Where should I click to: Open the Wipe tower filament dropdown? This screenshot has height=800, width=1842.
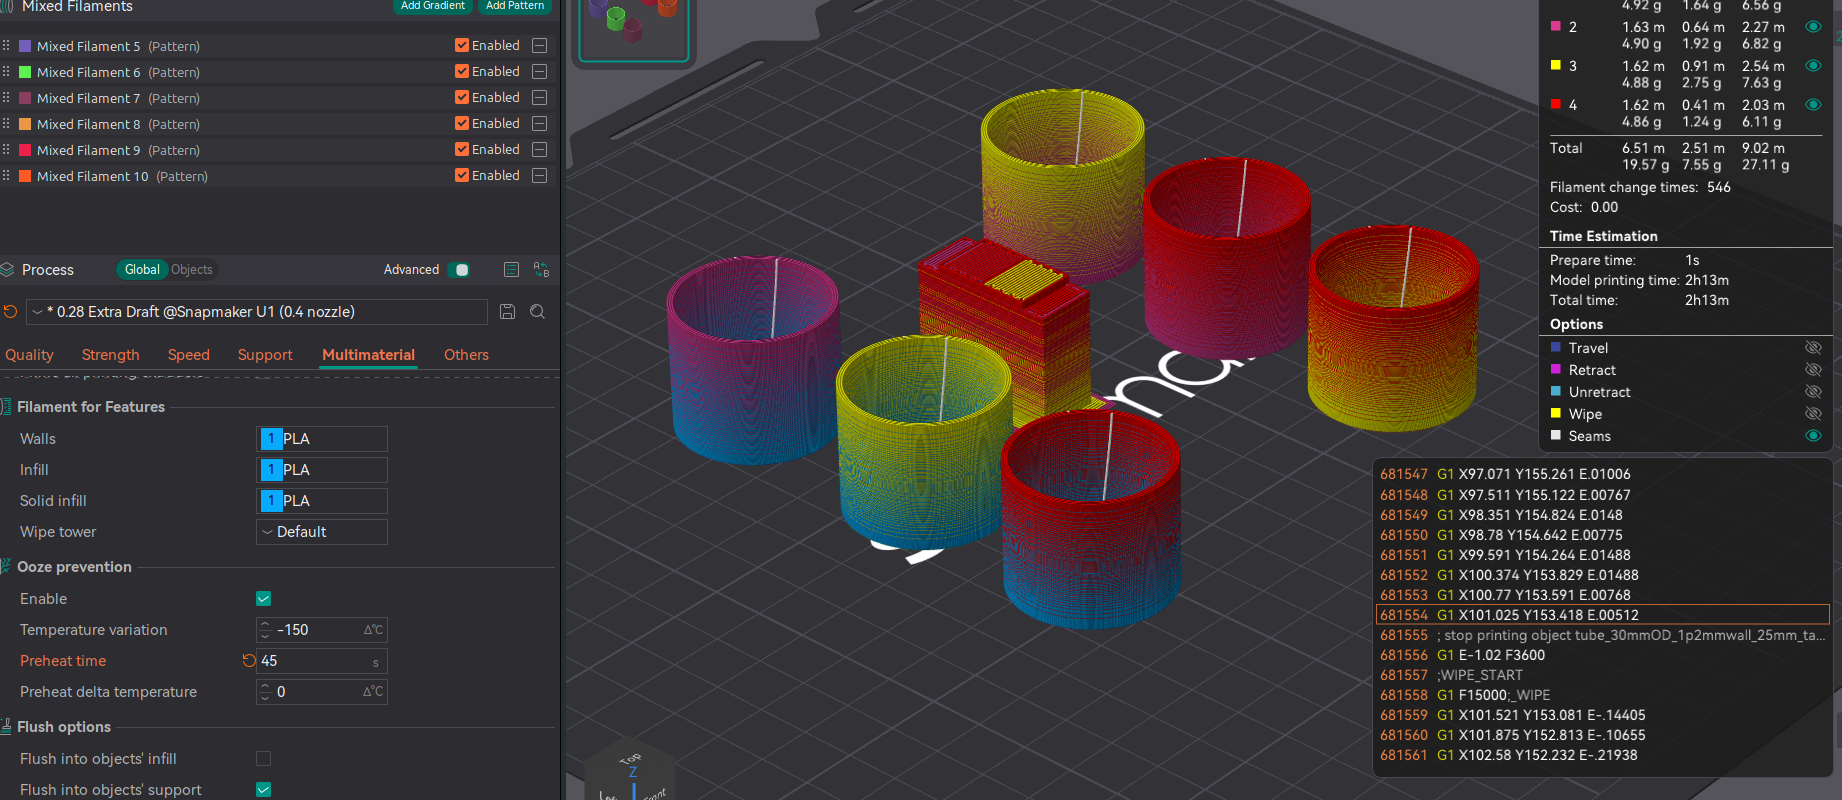click(x=322, y=532)
